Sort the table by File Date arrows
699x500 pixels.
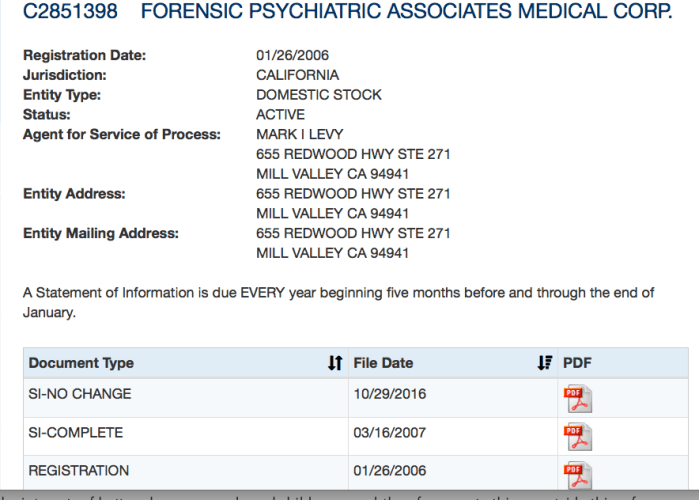point(545,363)
